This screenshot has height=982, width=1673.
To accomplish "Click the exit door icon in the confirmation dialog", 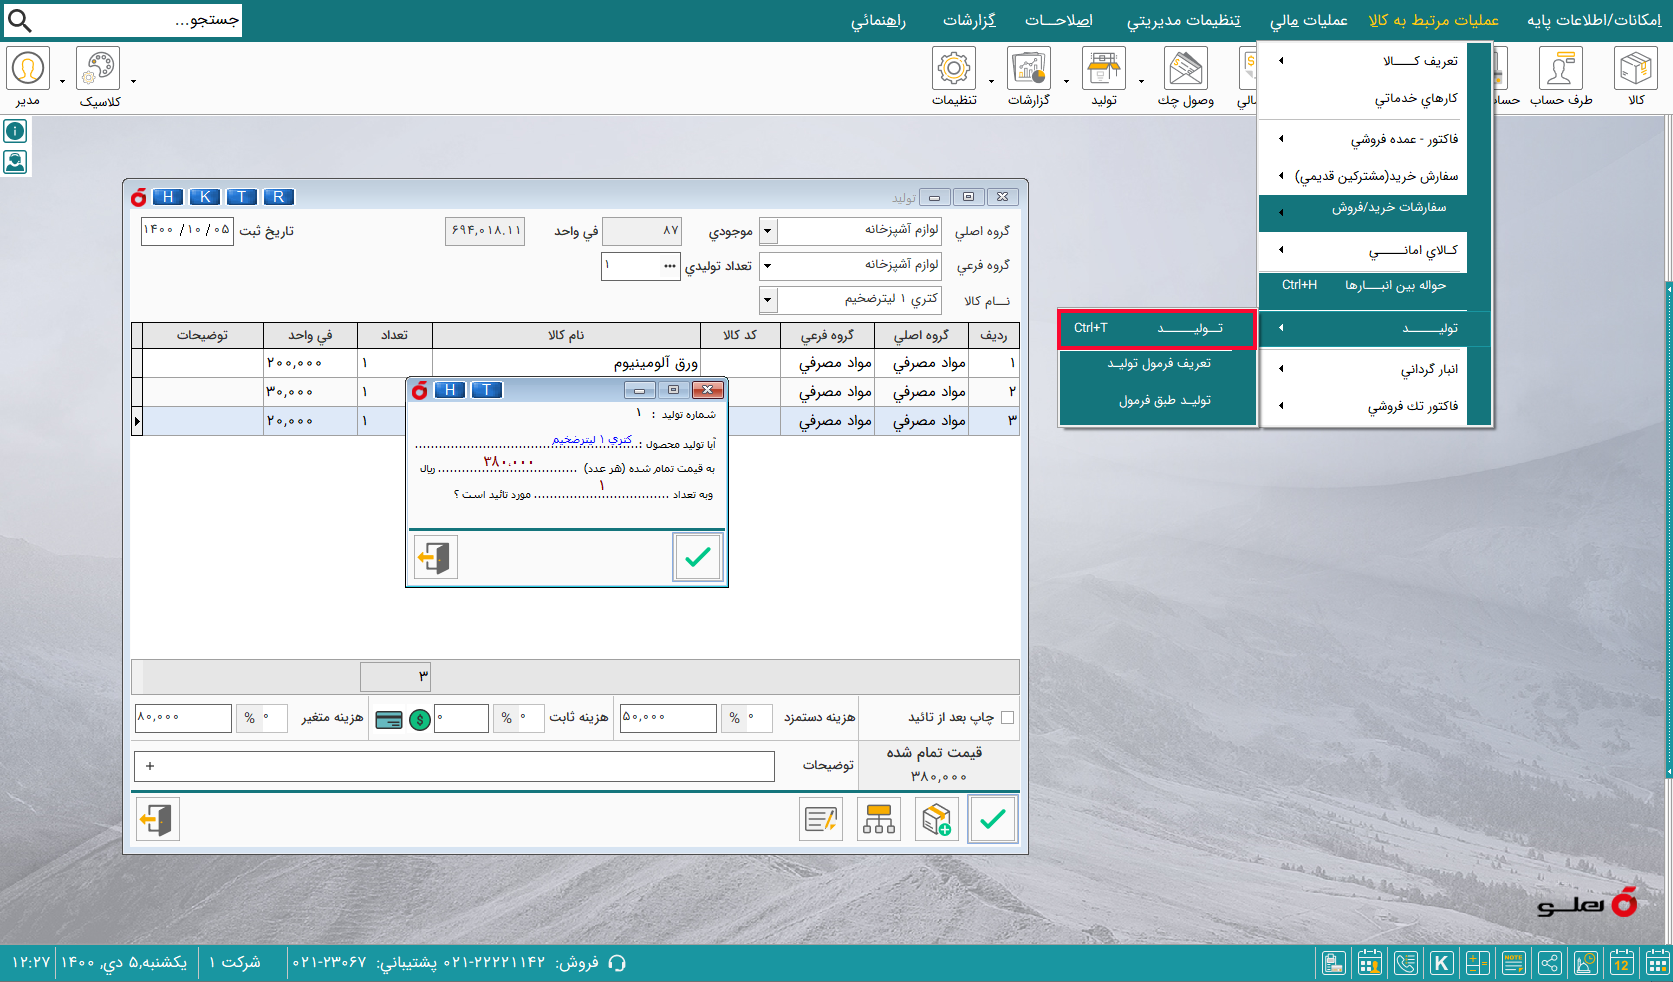I will point(435,557).
